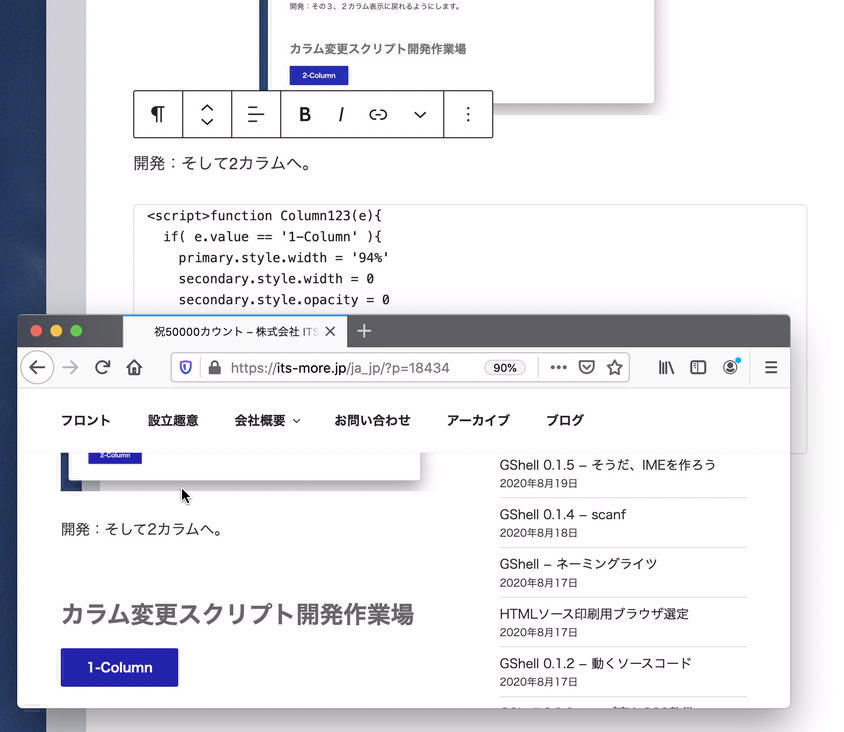The height and width of the screenshot is (732, 844).
Task: Open the text alignment options
Action: point(256,114)
